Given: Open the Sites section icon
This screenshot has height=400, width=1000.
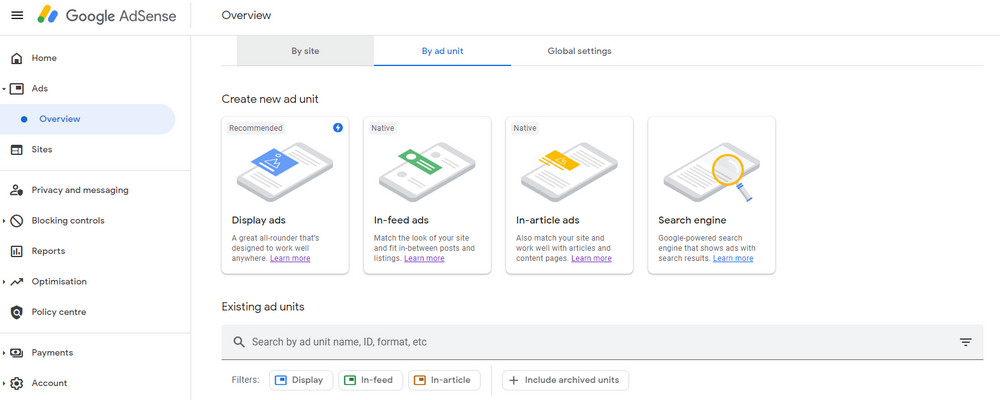Looking at the screenshot, I should (16, 150).
